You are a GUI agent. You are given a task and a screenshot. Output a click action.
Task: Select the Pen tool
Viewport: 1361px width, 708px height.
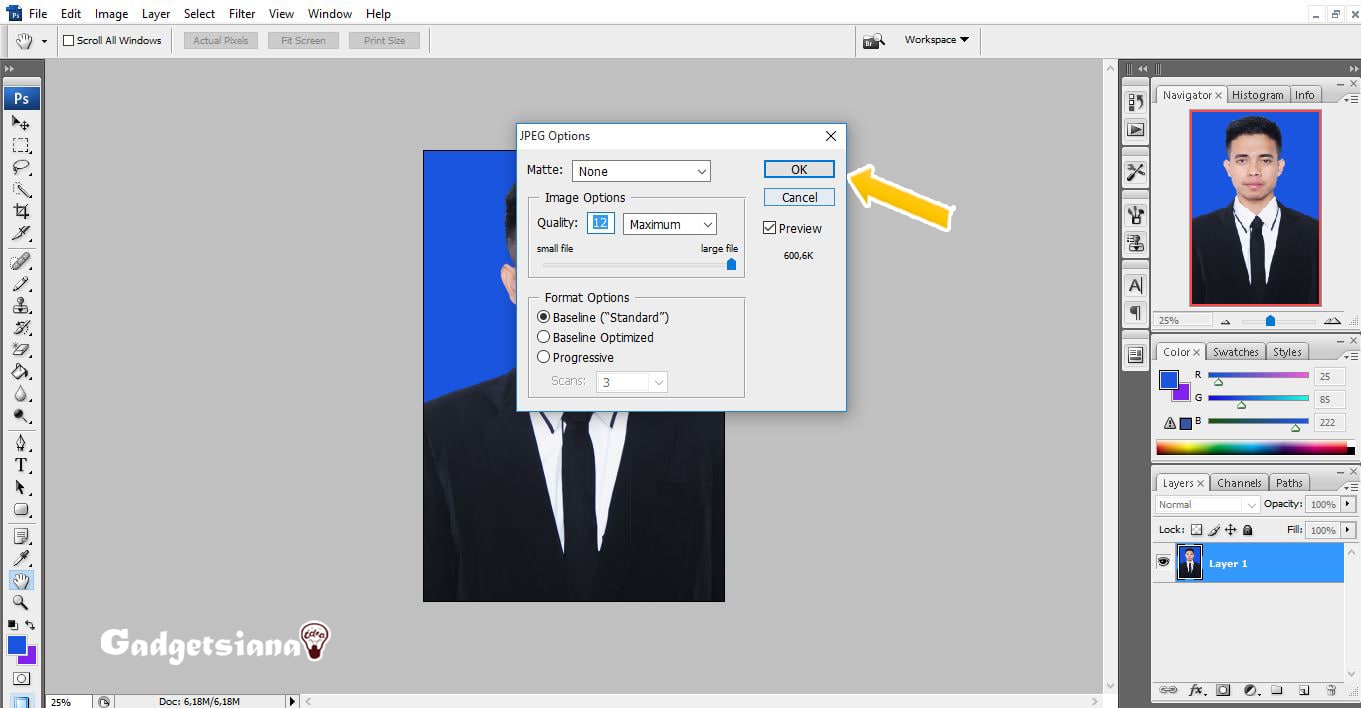tap(21, 443)
